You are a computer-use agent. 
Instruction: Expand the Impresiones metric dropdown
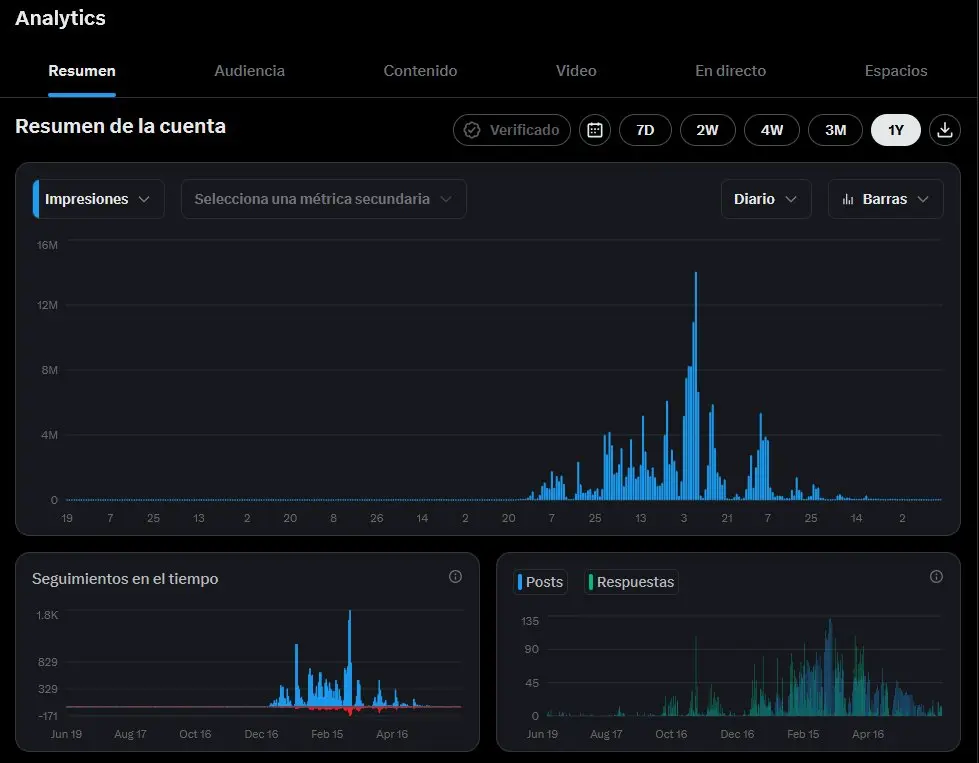[98, 199]
